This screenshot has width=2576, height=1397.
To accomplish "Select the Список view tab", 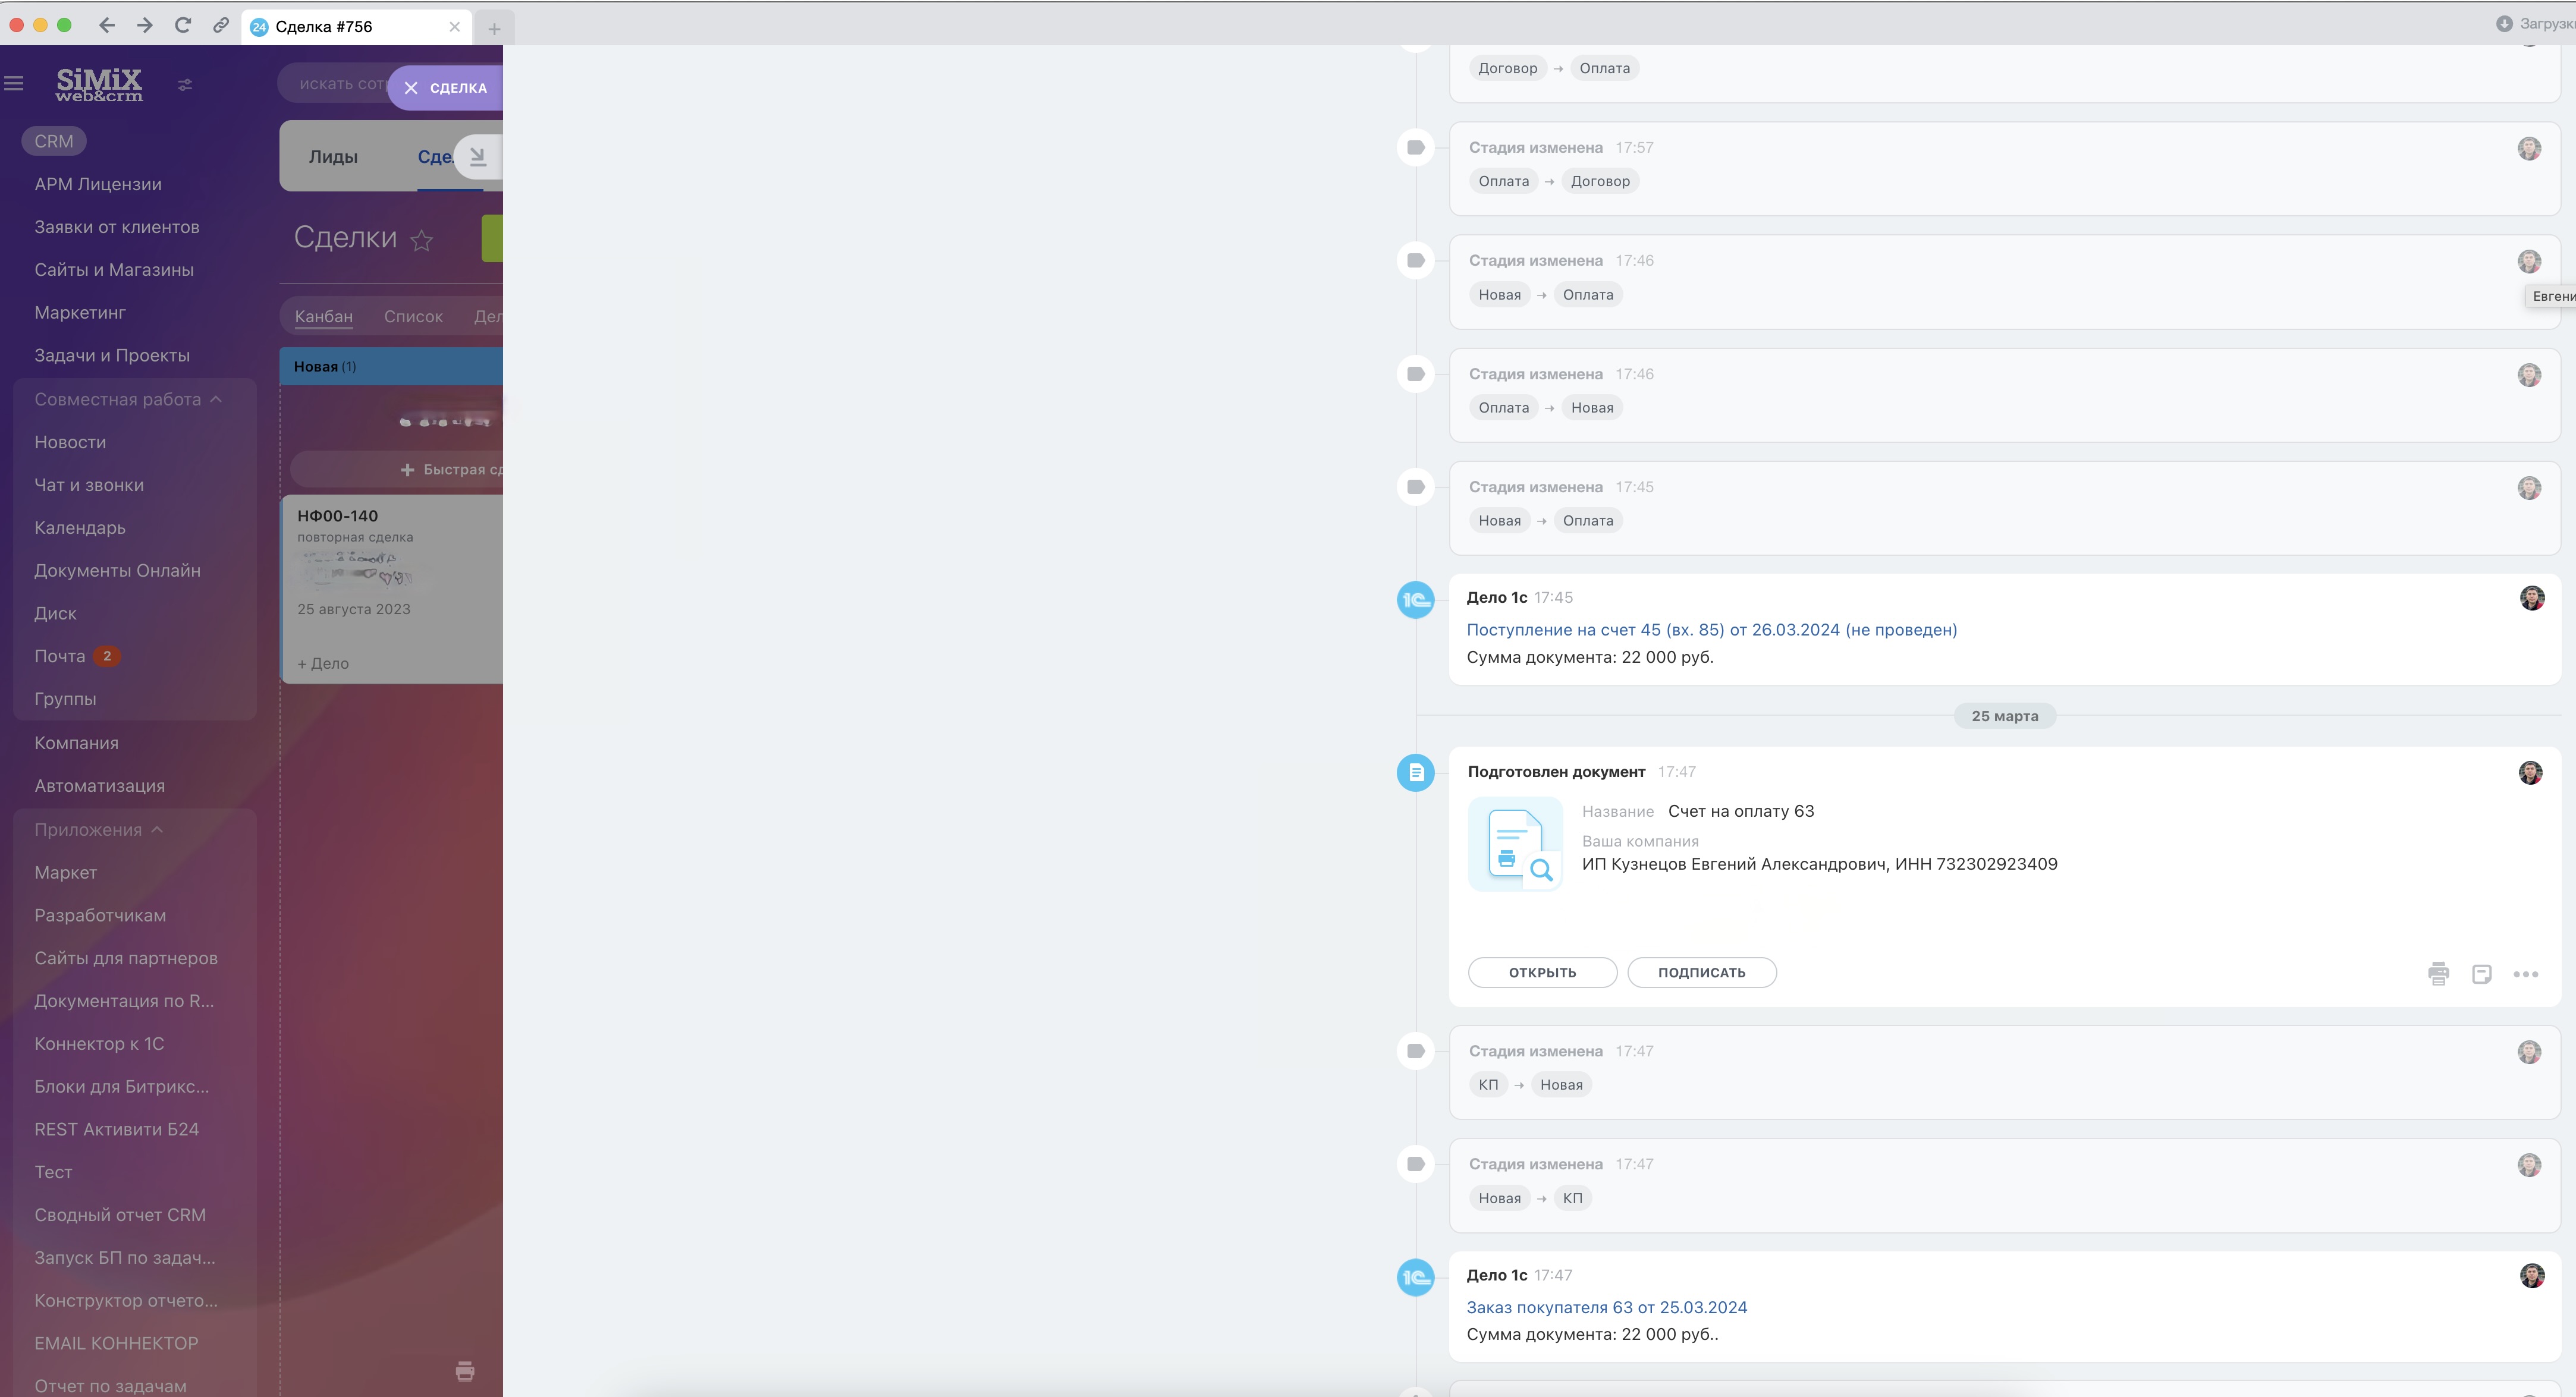I will [413, 317].
